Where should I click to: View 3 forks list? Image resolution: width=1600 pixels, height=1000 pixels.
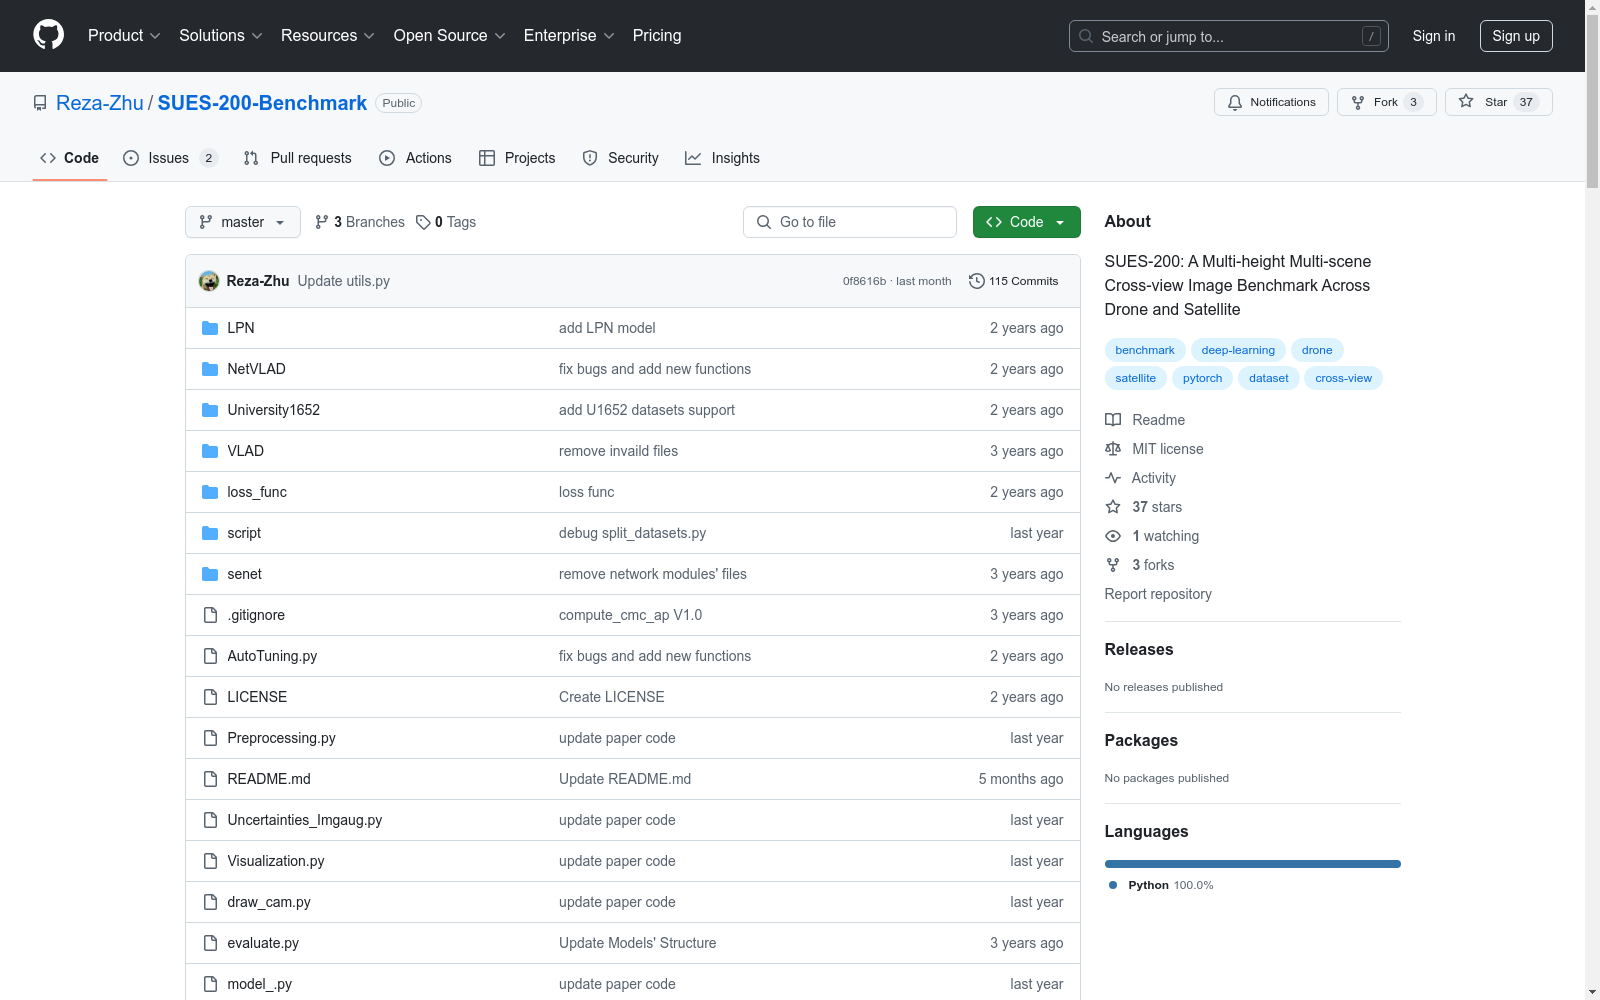point(1140,565)
